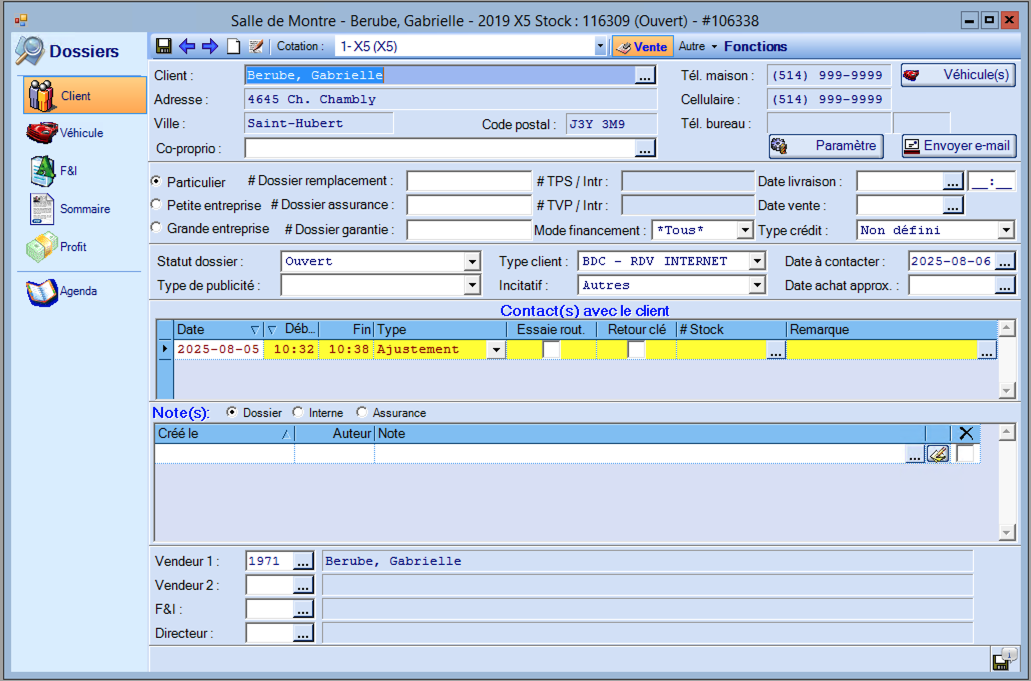1031x681 pixels.
Task: Open the Autre menu in toolbar
Action: (697, 46)
